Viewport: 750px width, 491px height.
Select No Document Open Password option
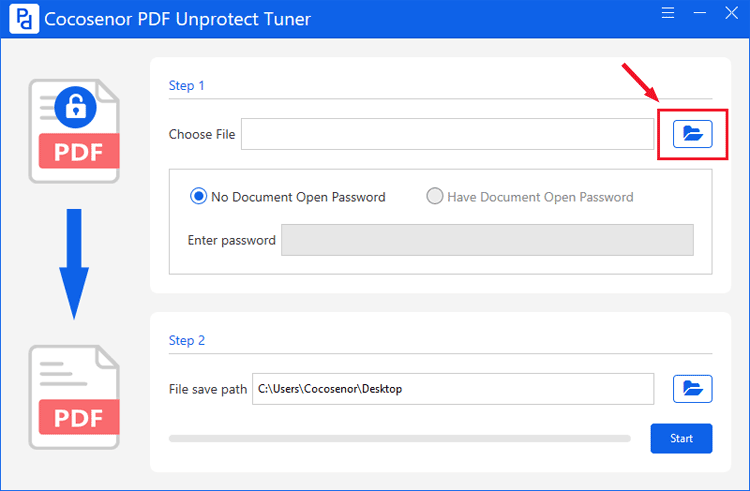[287, 196]
